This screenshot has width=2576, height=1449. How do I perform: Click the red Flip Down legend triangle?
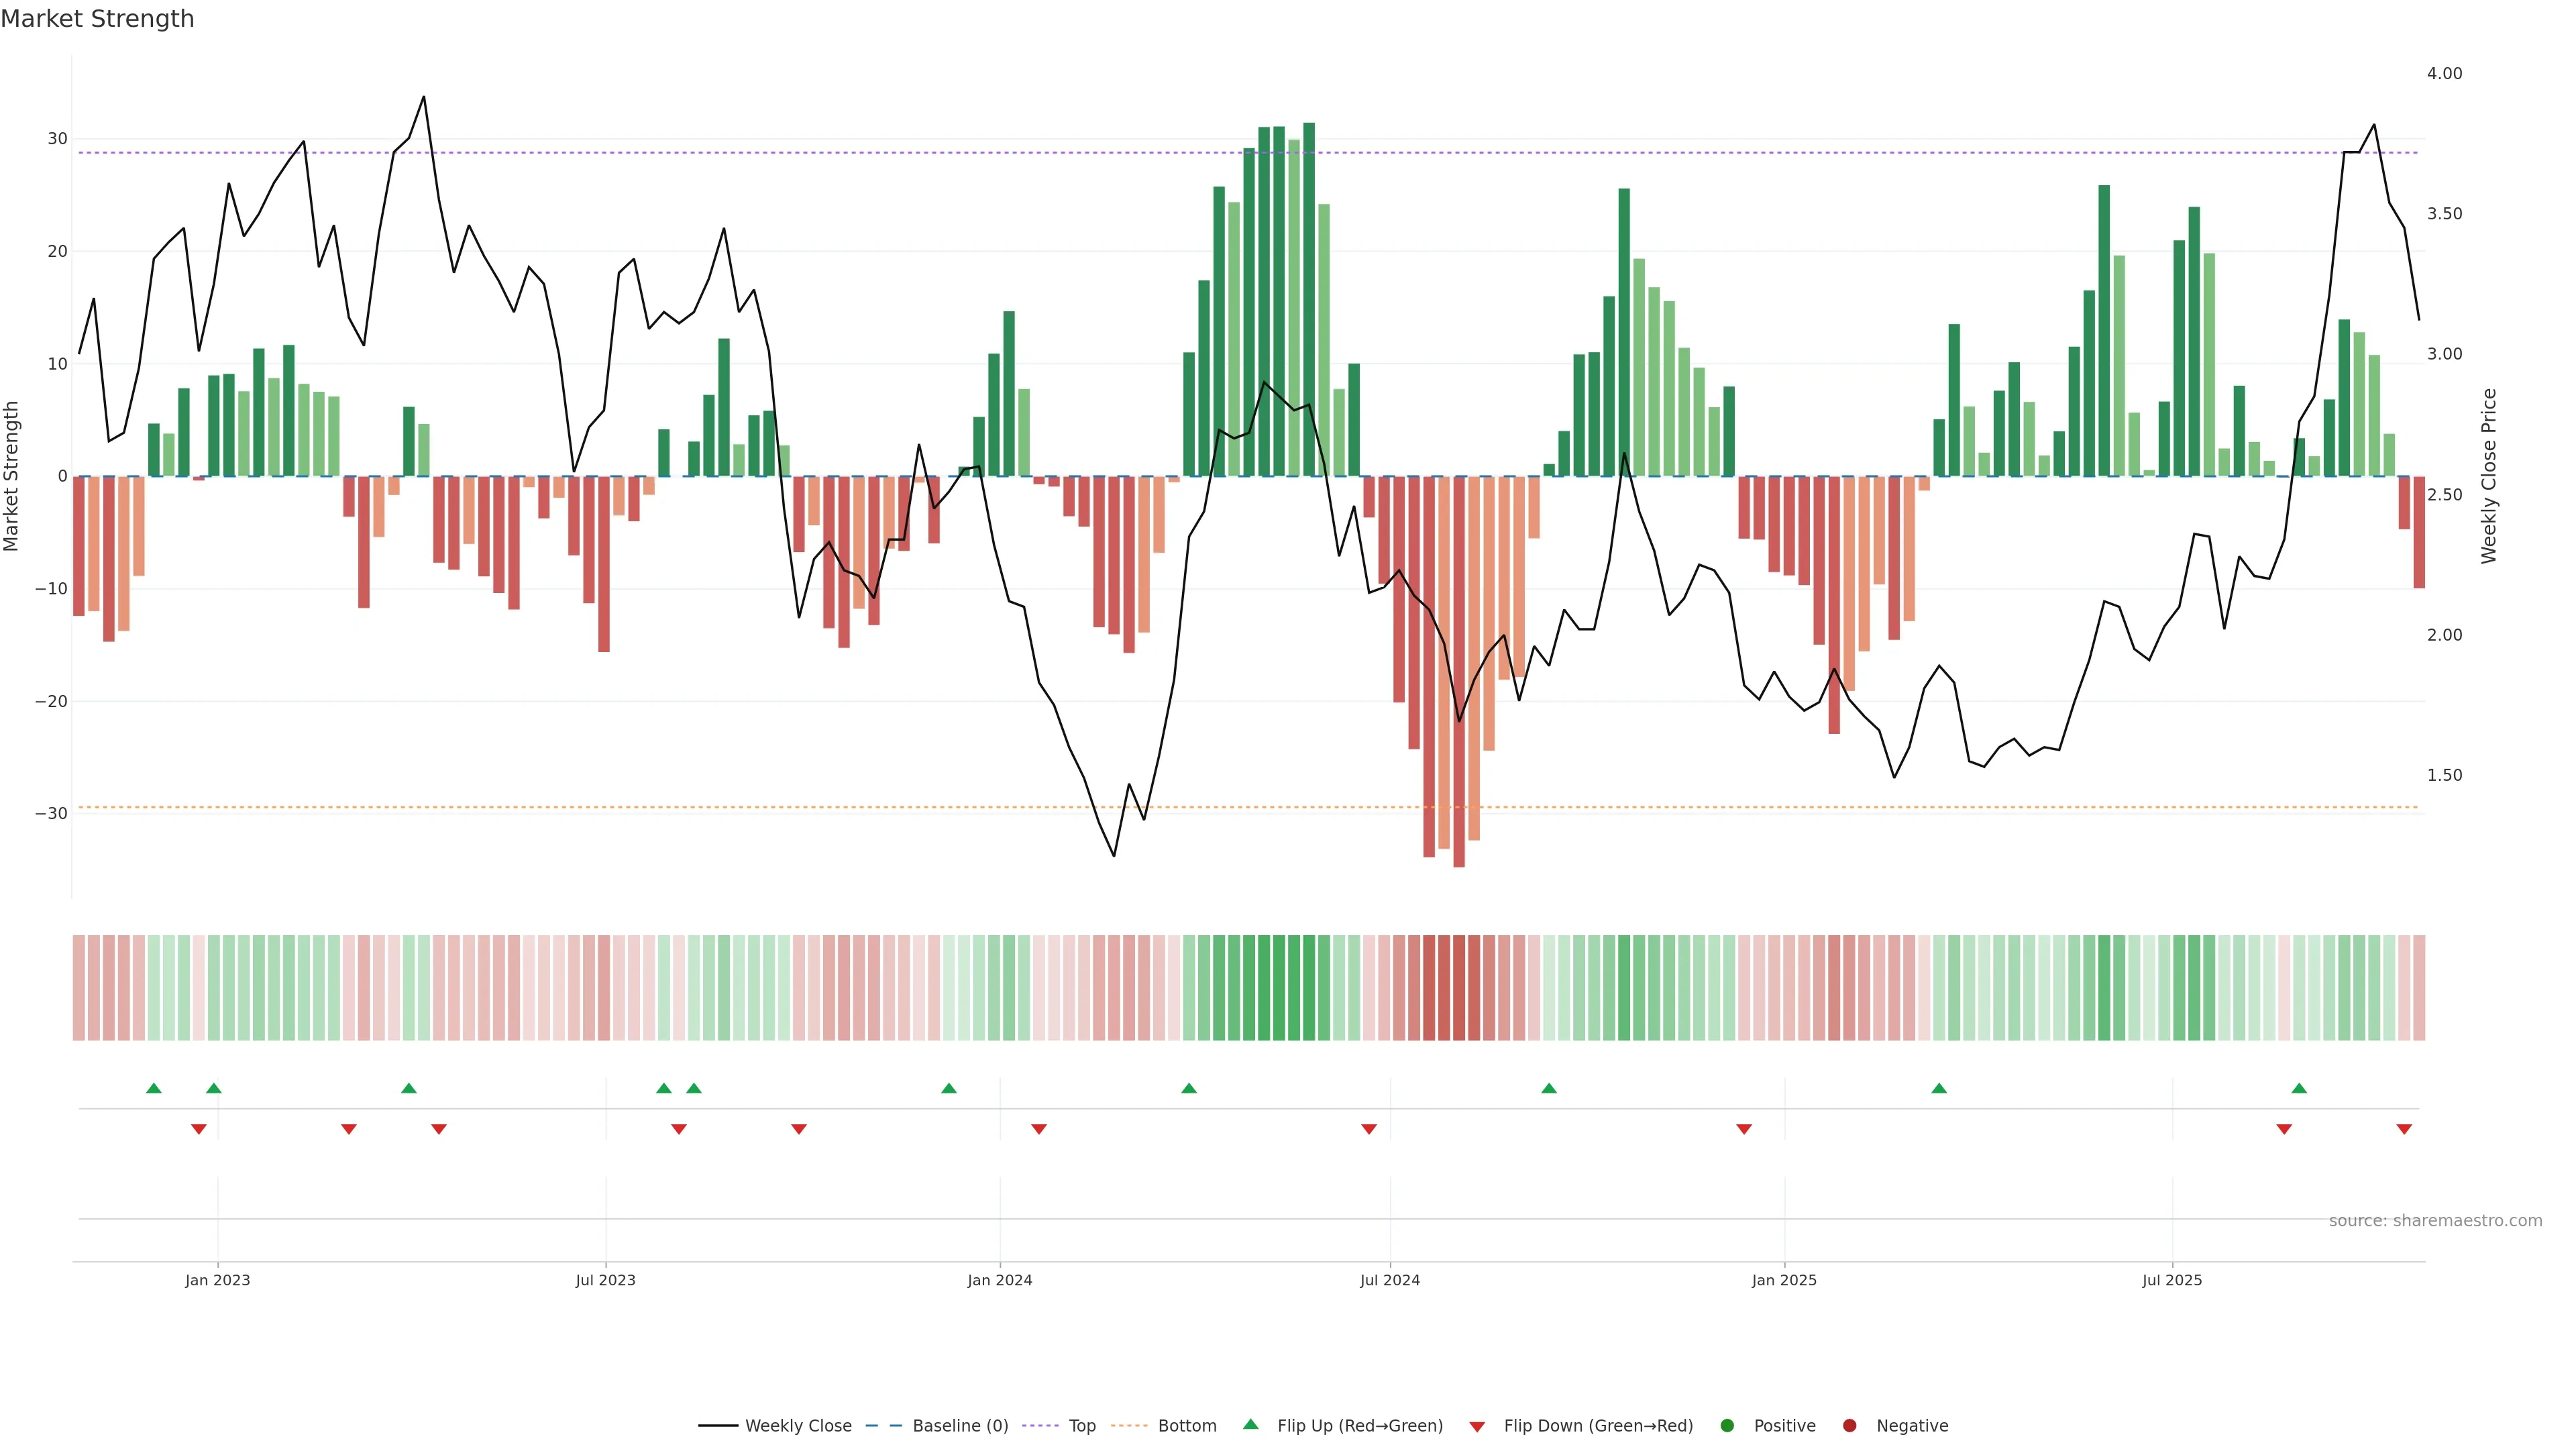click(x=1477, y=1427)
